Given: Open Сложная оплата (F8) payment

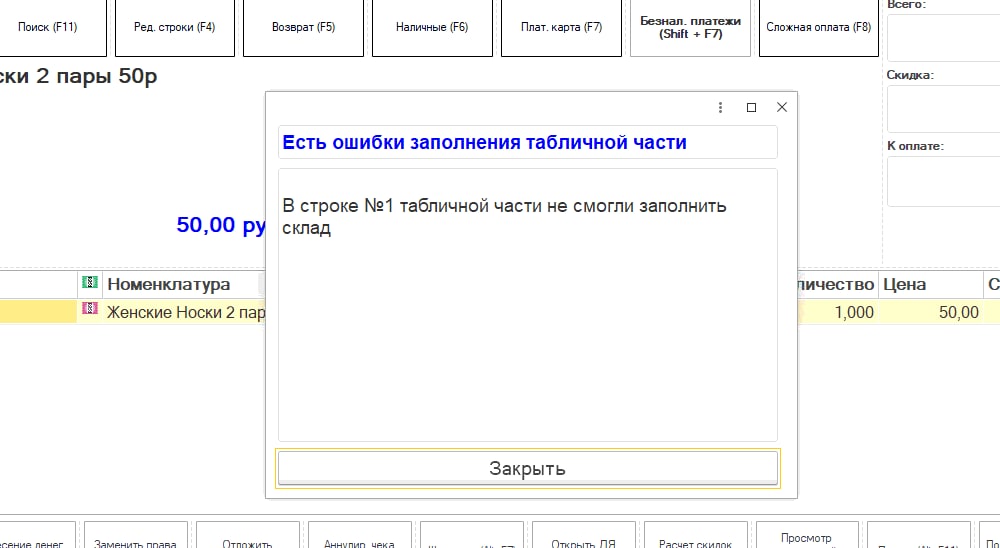Looking at the screenshot, I should pyautogui.click(x=819, y=27).
